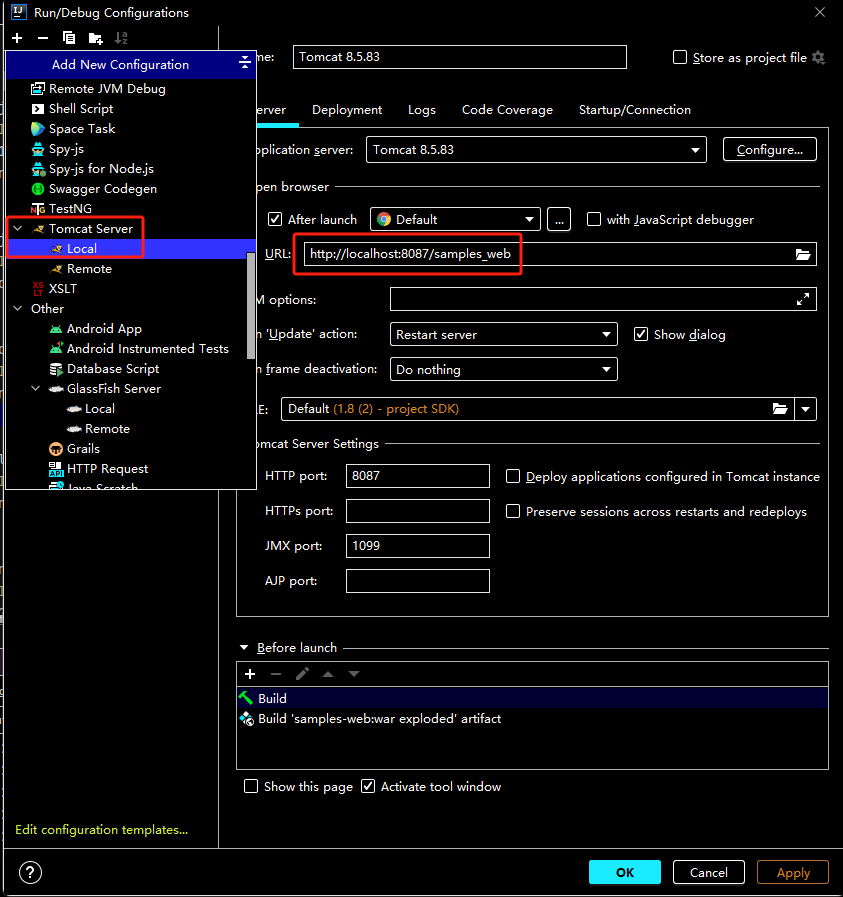Viewport: 843px width, 897px height.
Task: Click the add task plus icon in Before launch
Action: click(250, 674)
